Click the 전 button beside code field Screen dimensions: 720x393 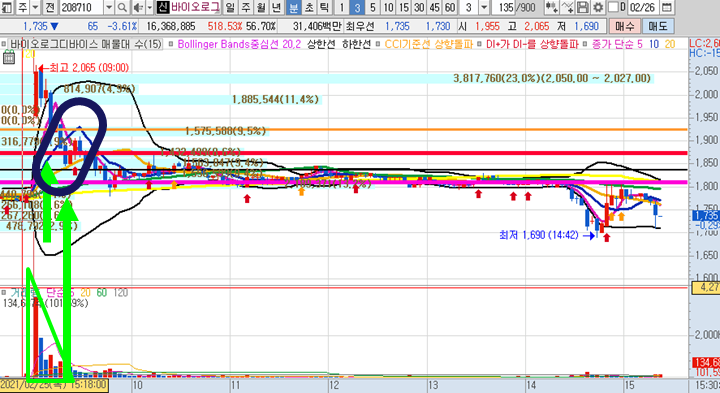pos(51,7)
